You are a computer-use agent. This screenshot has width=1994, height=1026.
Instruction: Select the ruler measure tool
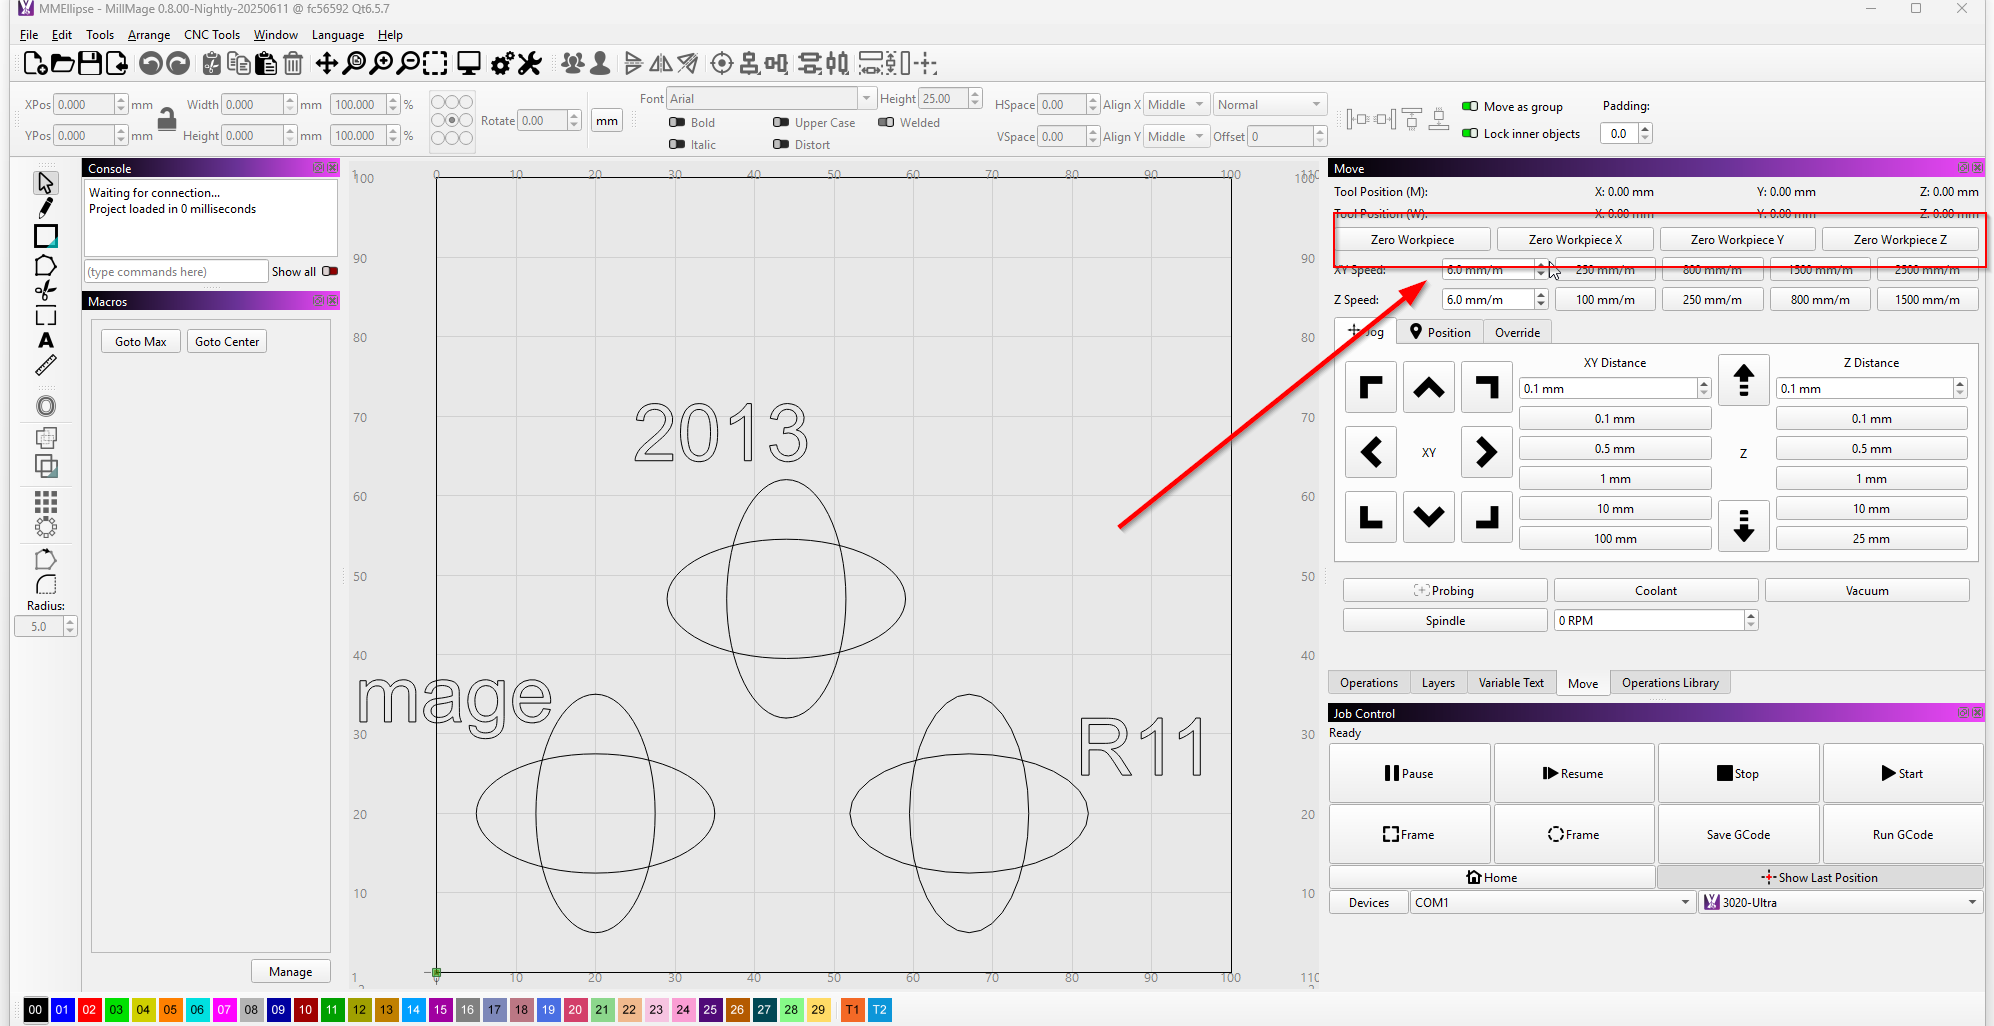(45, 366)
